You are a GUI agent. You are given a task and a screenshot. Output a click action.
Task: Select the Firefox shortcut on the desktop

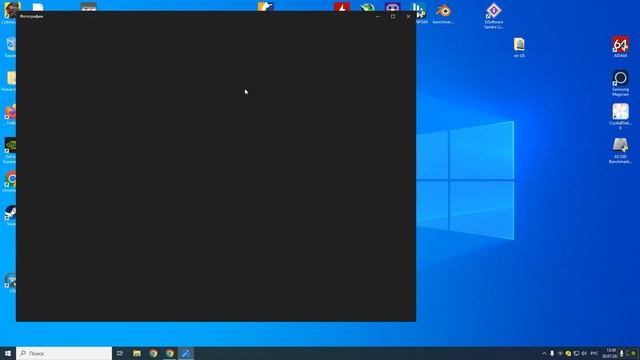coord(11,114)
